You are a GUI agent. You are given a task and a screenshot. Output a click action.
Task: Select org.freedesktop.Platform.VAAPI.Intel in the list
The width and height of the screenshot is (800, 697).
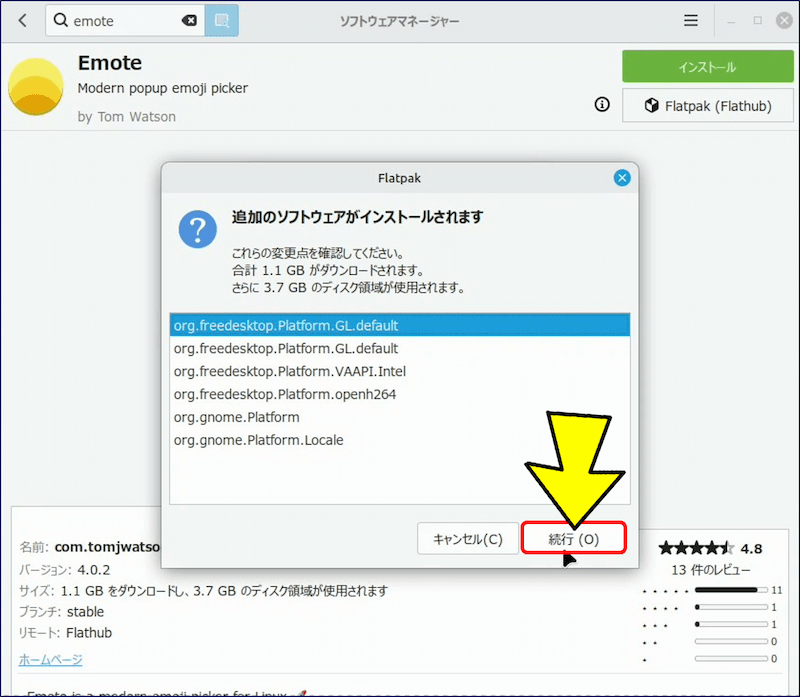290,371
